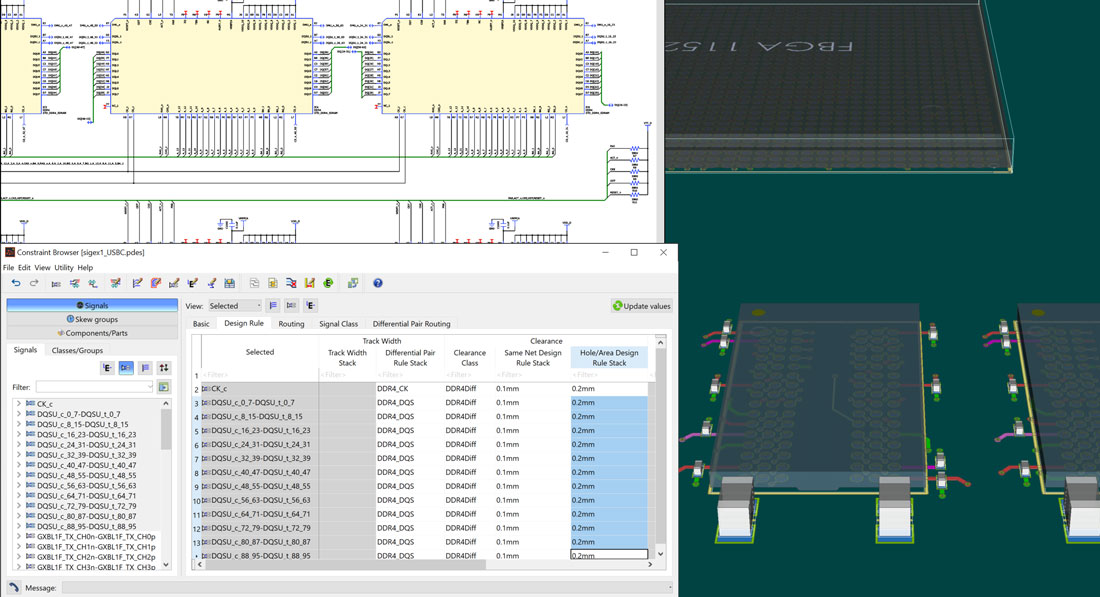This screenshot has height=597, width=1100.
Task: Expand the DQSU_c_0_7-DQSU_t_0_7 tree node
Action: pyautogui.click(x=18, y=414)
